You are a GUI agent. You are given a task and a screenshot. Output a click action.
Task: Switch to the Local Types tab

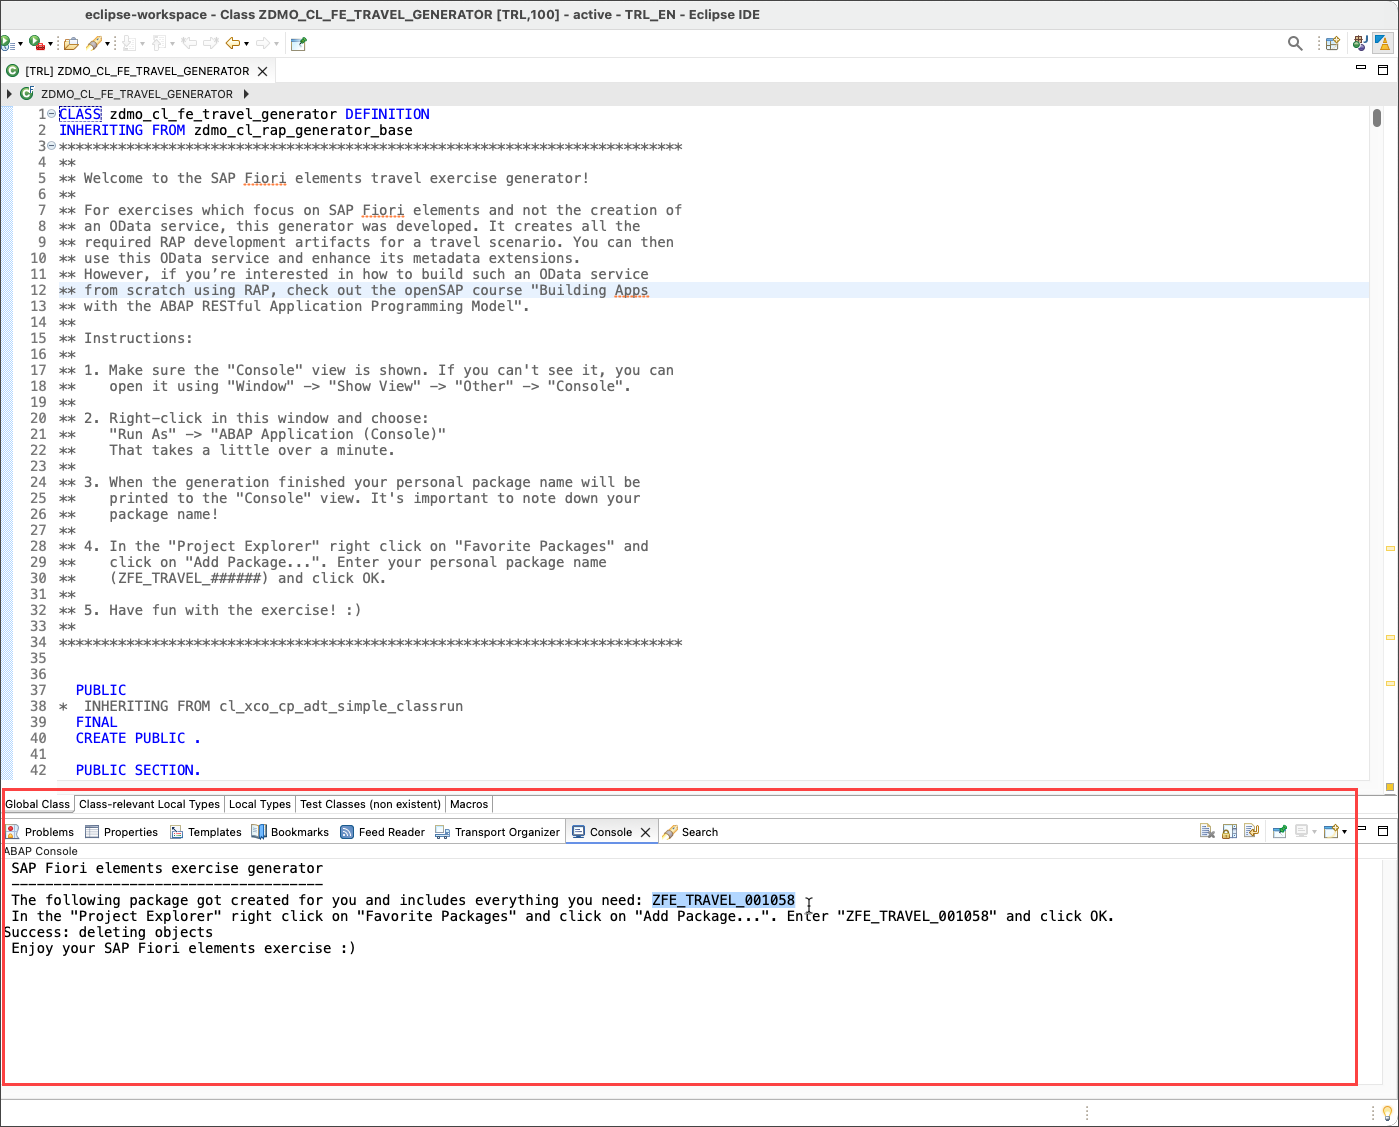click(x=260, y=804)
